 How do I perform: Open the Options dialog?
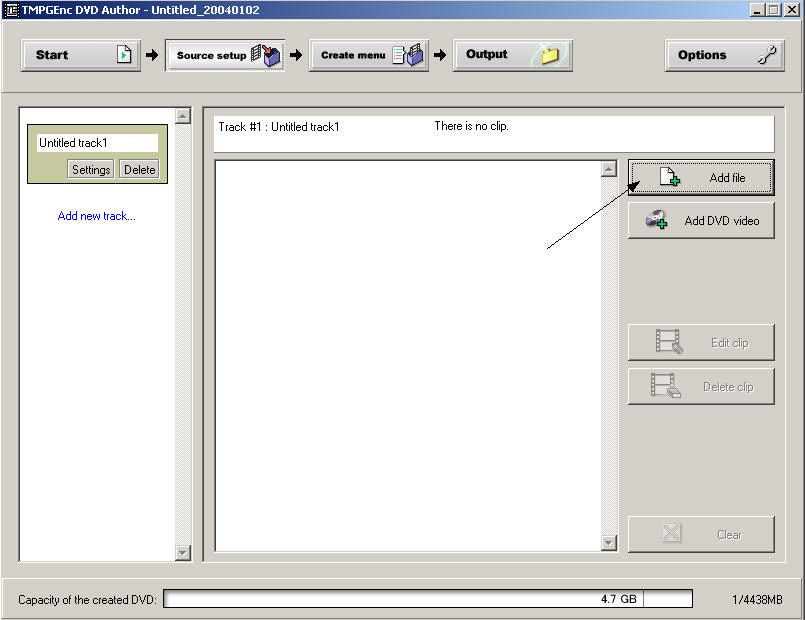coord(724,55)
